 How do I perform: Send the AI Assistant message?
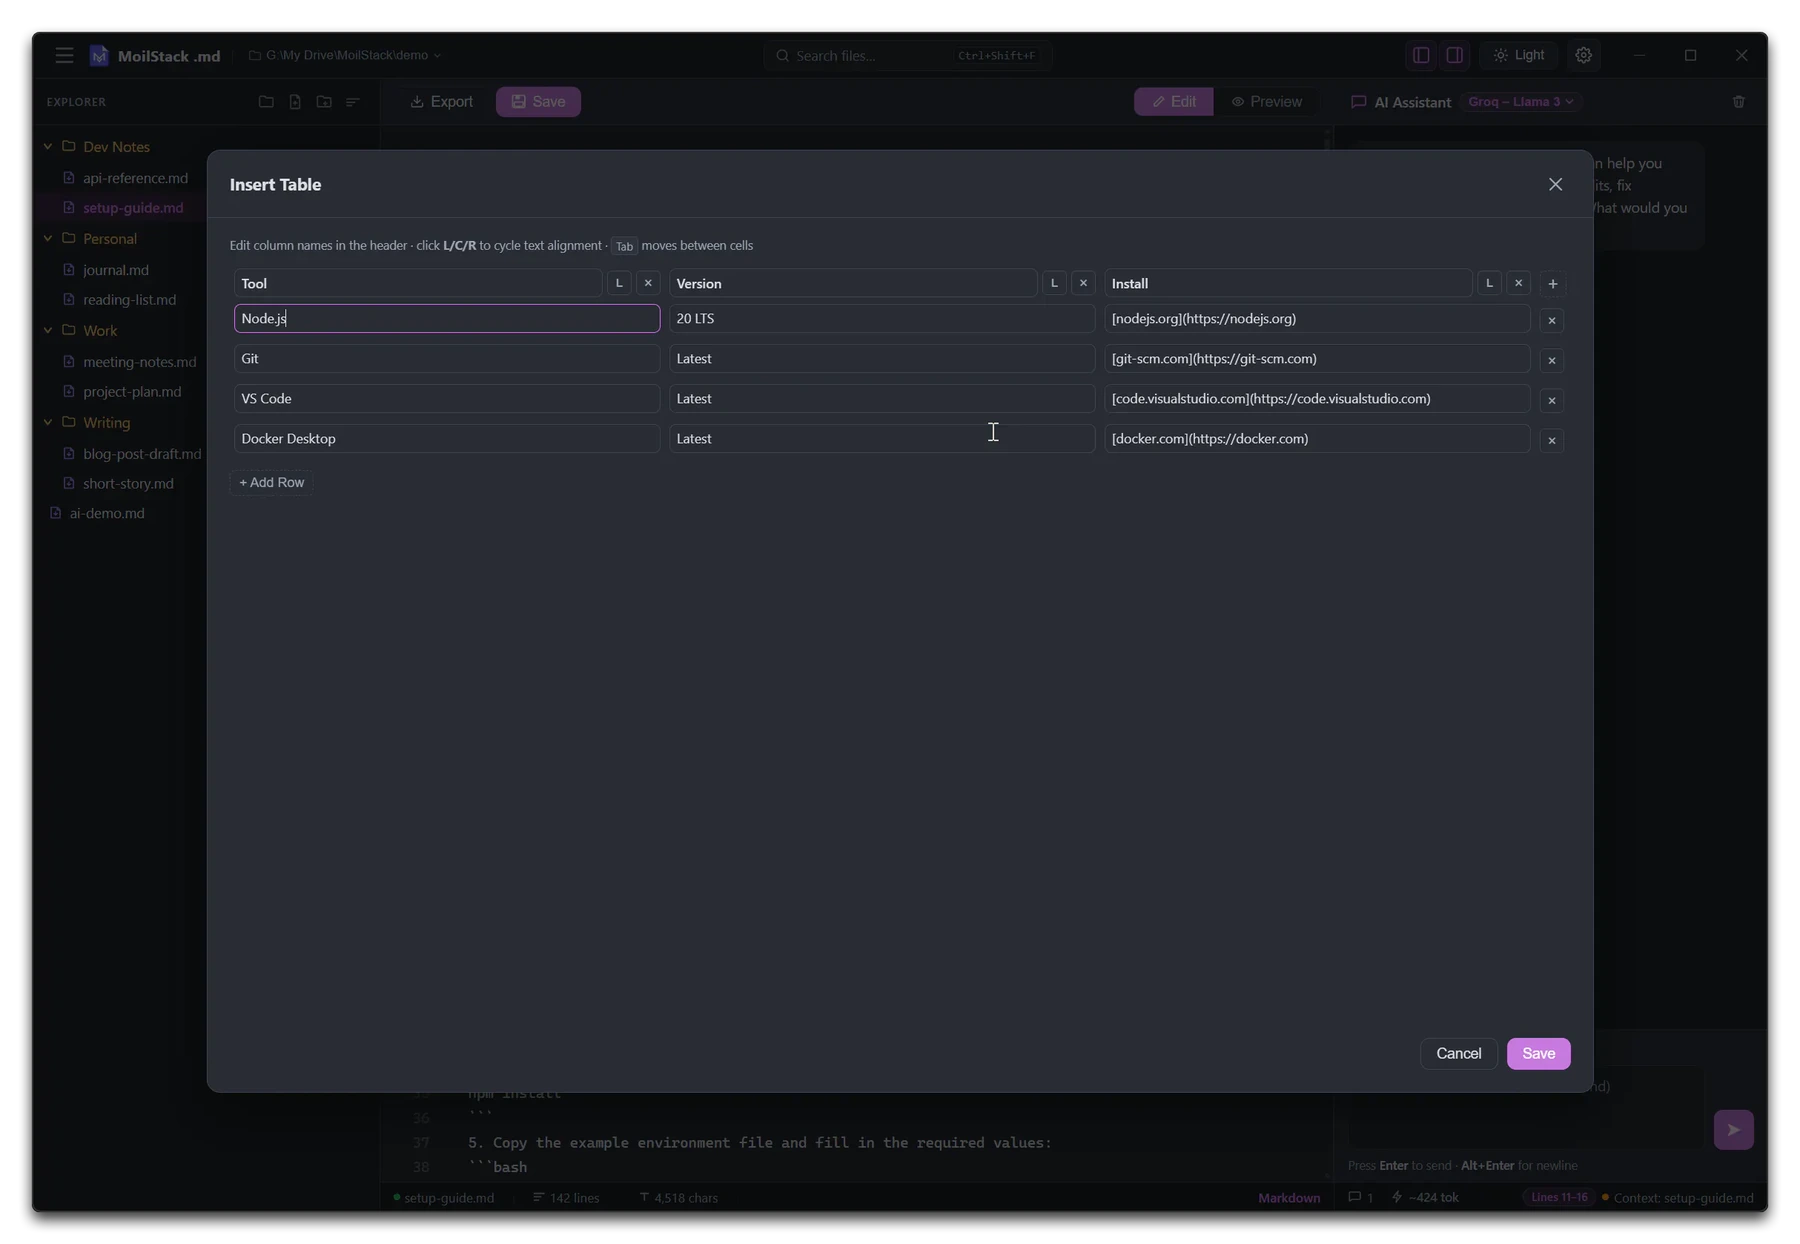click(1733, 1129)
